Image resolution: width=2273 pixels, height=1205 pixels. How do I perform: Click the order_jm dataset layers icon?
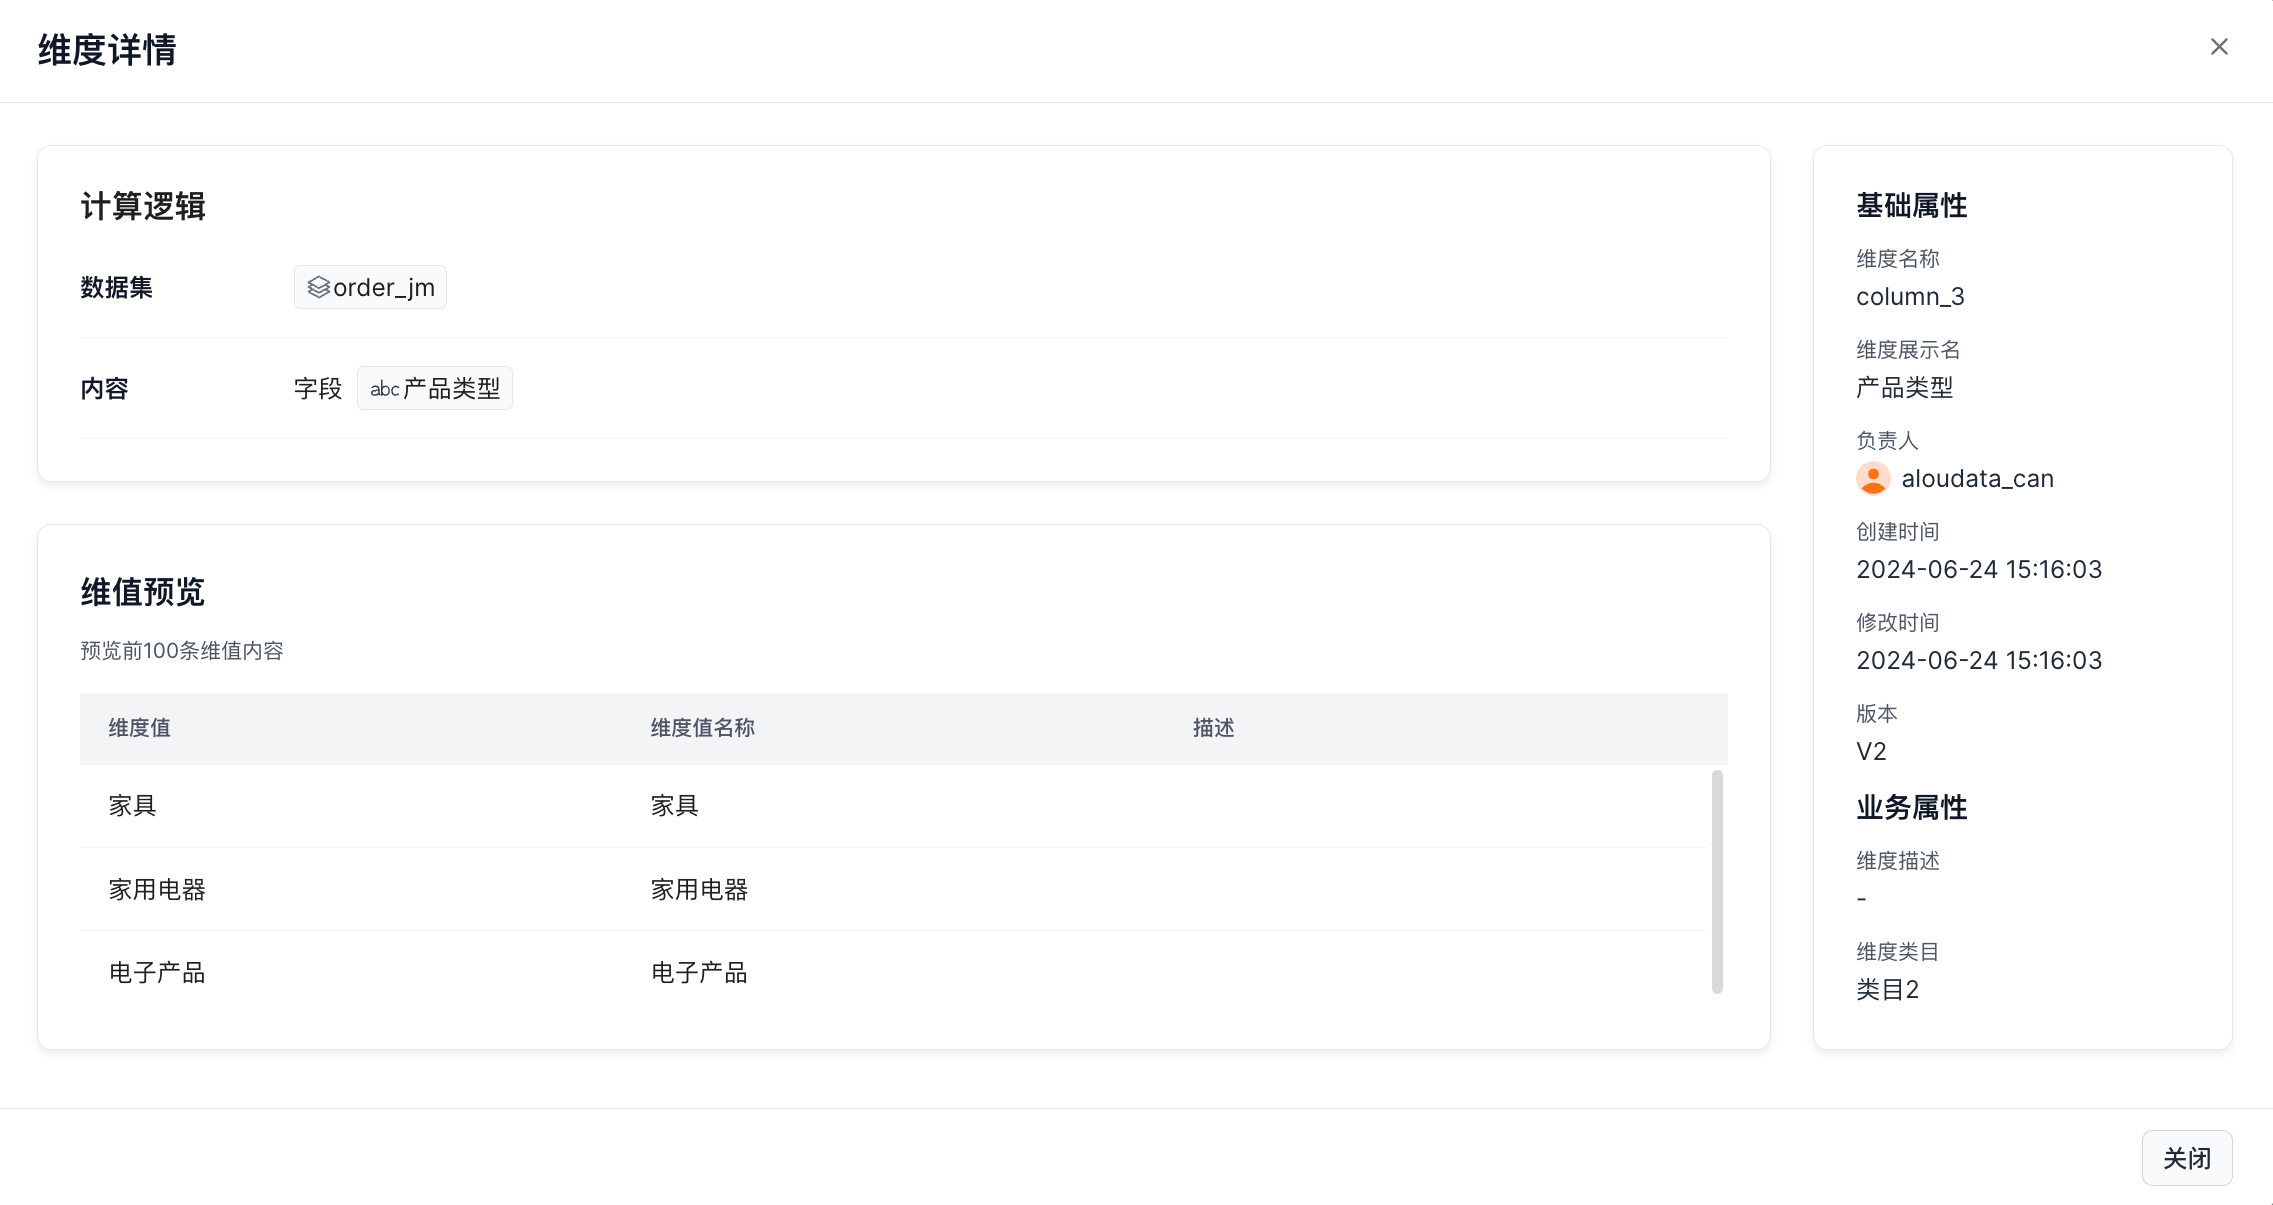[318, 288]
